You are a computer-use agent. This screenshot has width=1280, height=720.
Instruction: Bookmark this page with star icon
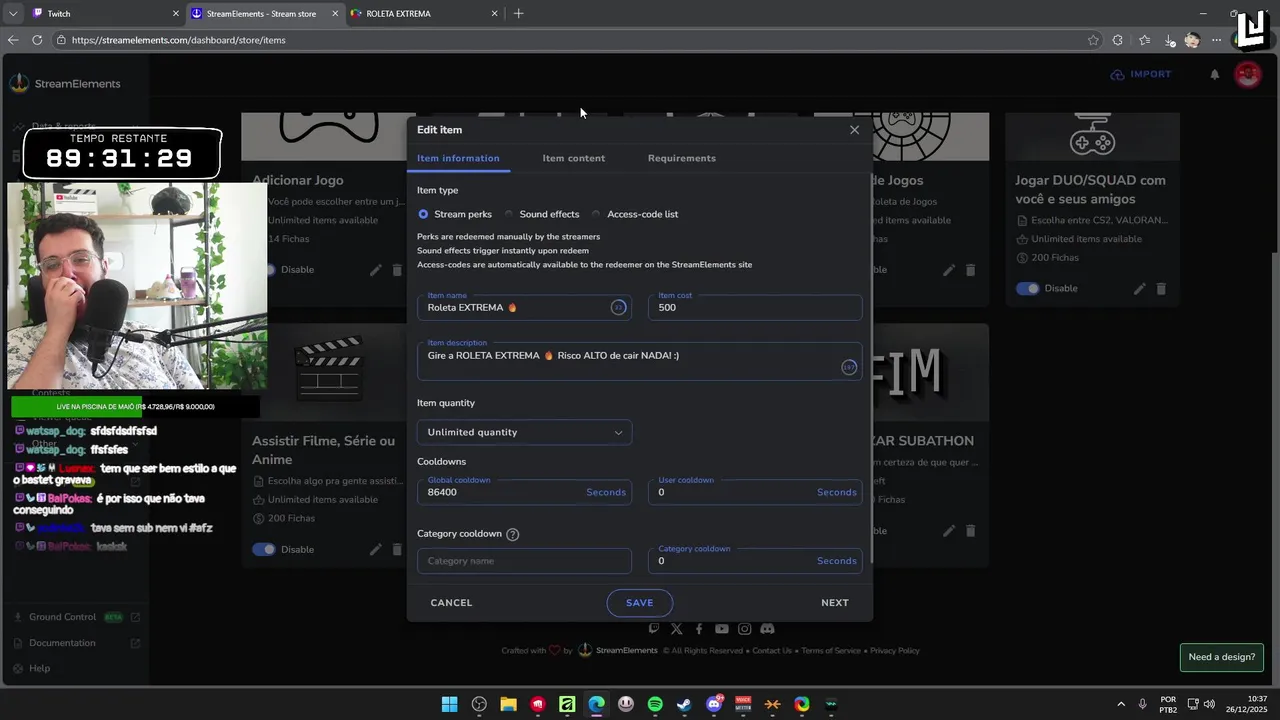point(1093,40)
